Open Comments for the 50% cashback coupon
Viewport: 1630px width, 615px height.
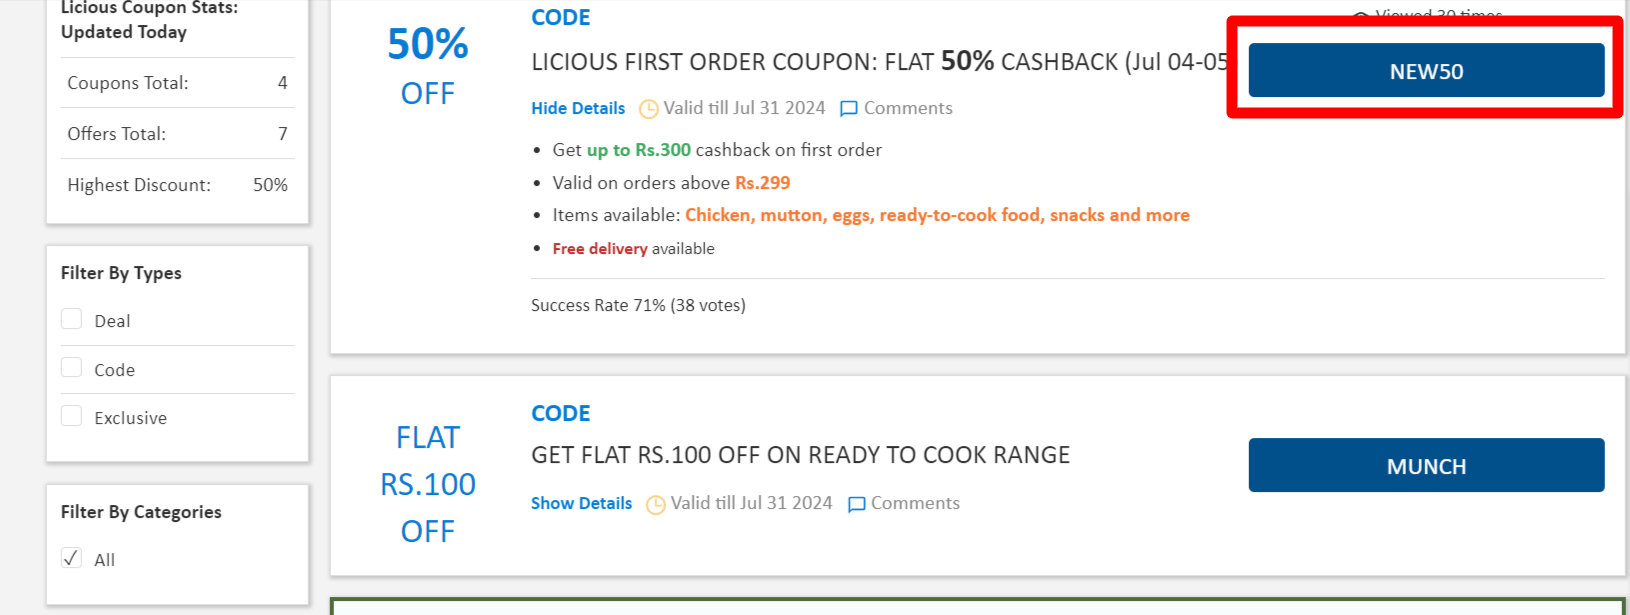[x=908, y=108]
